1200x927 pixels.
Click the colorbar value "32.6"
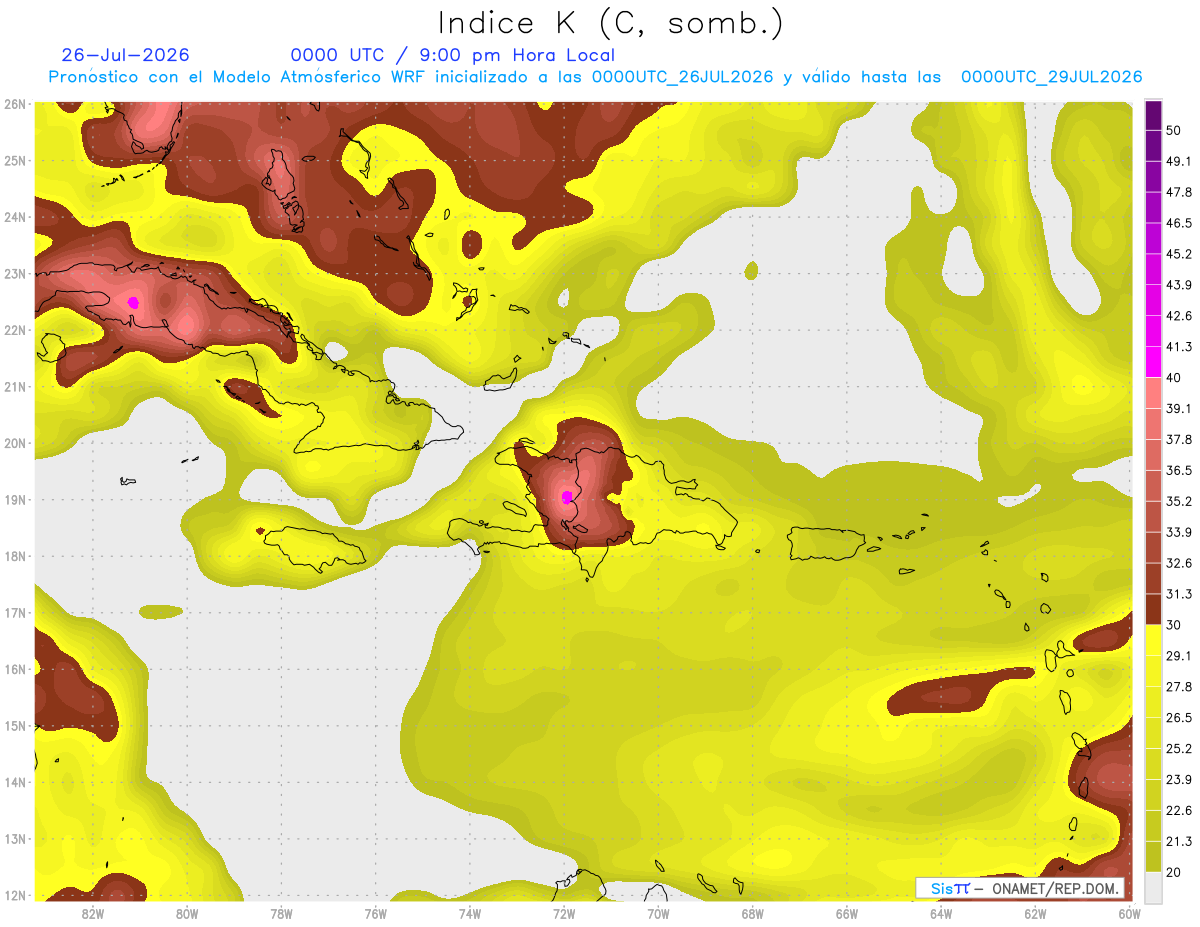coord(1179,563)
